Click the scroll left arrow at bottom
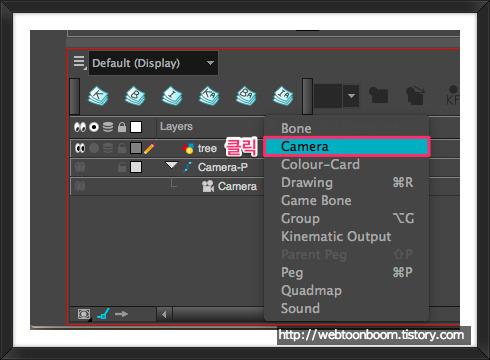 (164, 314)
